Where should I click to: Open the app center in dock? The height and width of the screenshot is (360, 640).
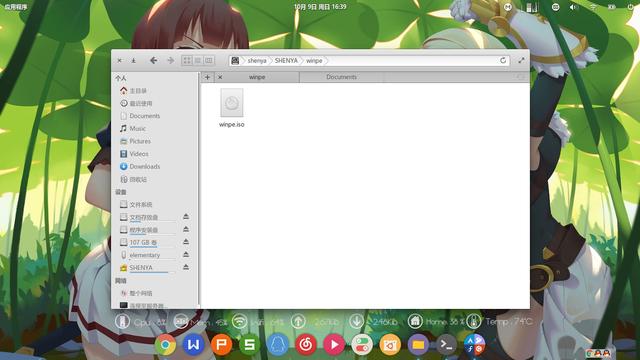click(x=475, y=345)
